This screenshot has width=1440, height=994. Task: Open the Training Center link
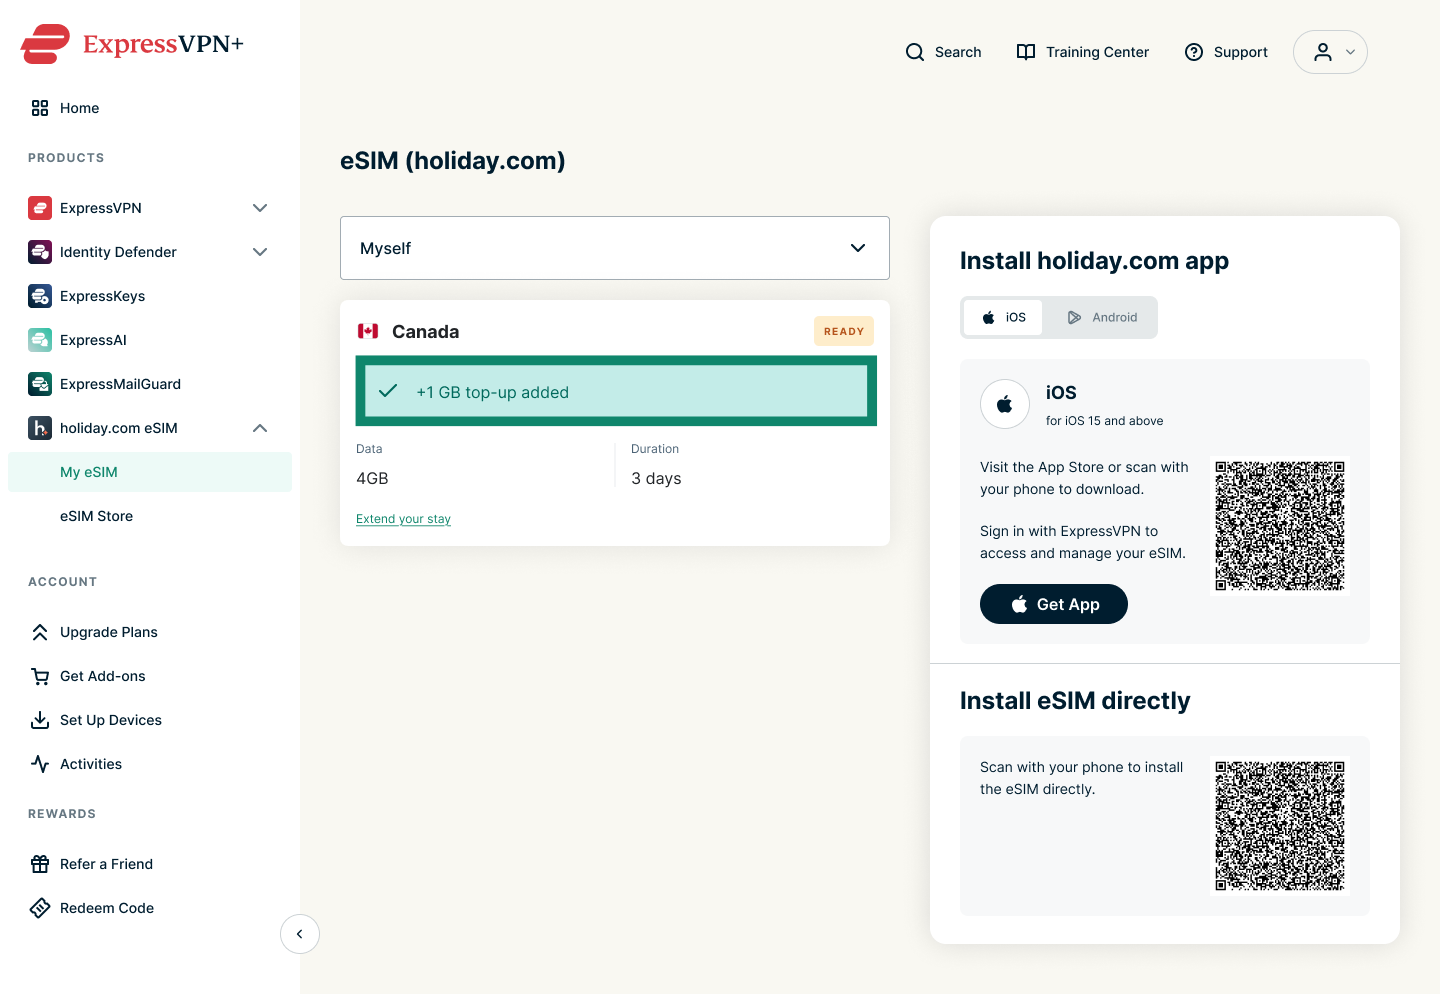(x=1082, y=52)
